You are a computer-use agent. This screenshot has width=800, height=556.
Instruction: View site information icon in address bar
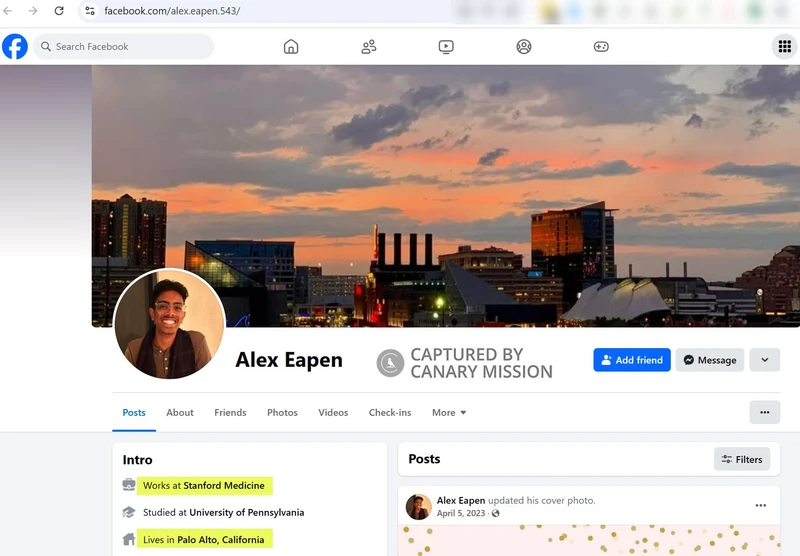[90, 11]
